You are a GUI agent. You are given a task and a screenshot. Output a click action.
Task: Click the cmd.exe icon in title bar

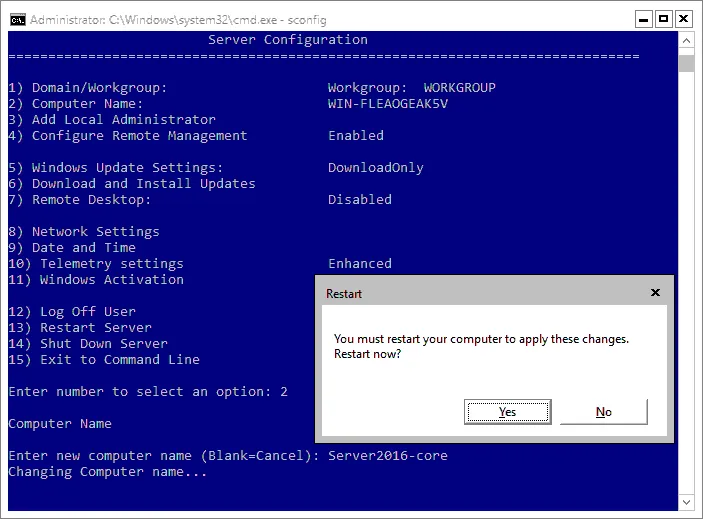16,18
